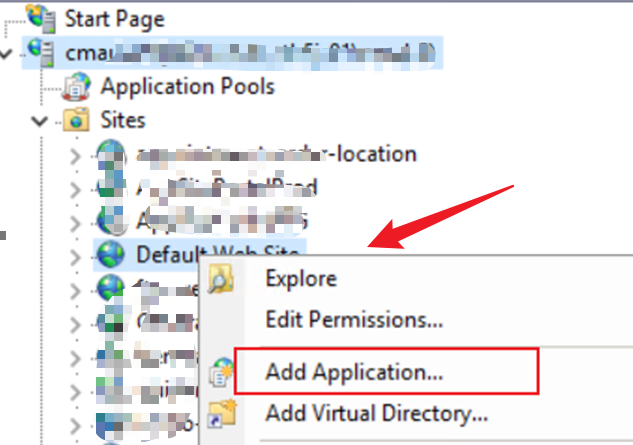Select "Edit Permissions..." menu entry
The height and width of the screenshot is (445, 633).
[x=354, y=320]
